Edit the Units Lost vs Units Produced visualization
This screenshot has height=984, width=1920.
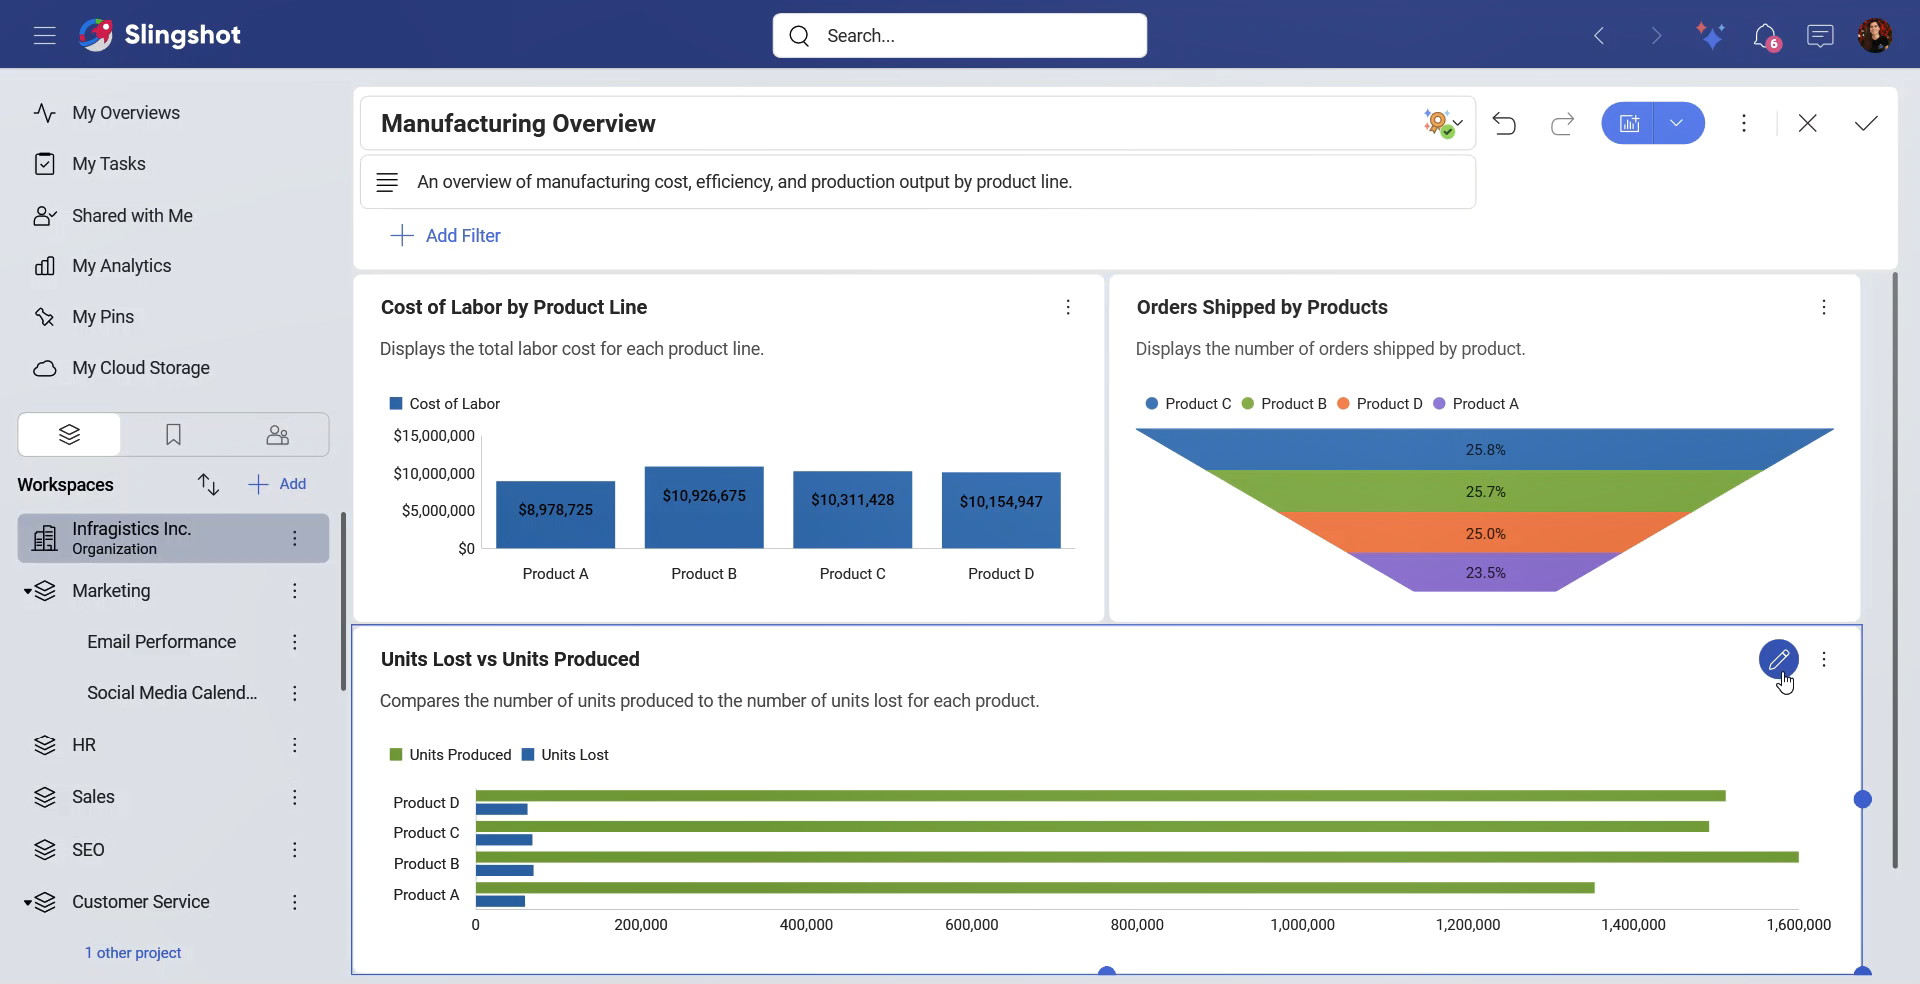1779,659
